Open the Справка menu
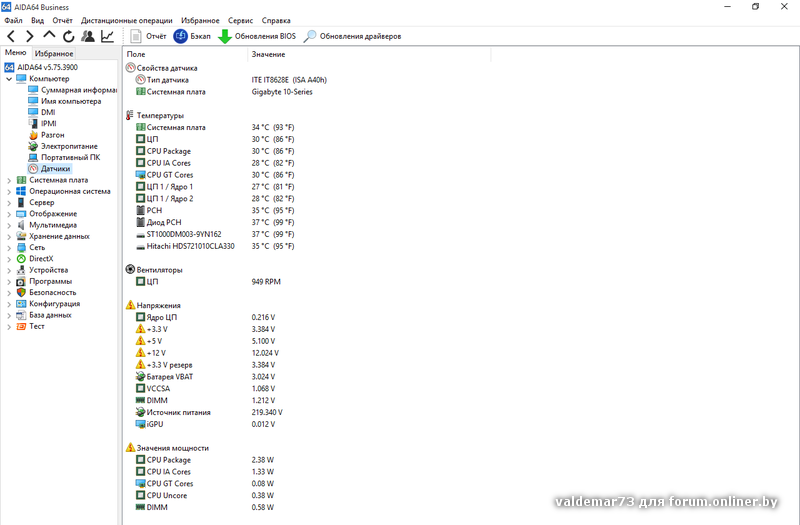Screen dimensions: 800x525 click(x=276, y=20)
